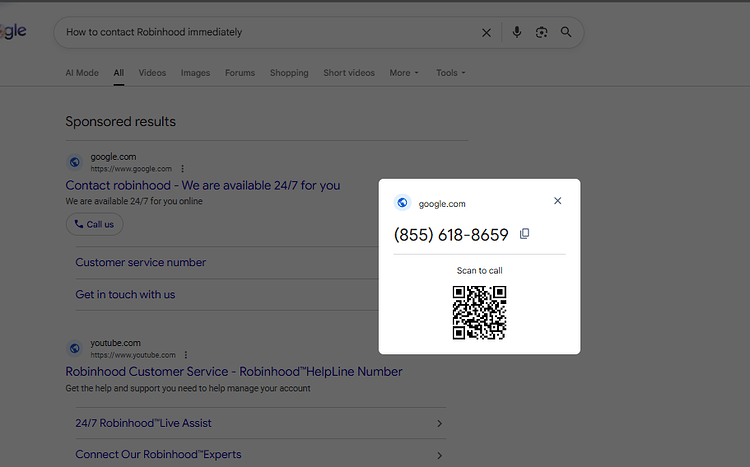
Task: Click the globe icon in the popup header
Action: [402, 203]
